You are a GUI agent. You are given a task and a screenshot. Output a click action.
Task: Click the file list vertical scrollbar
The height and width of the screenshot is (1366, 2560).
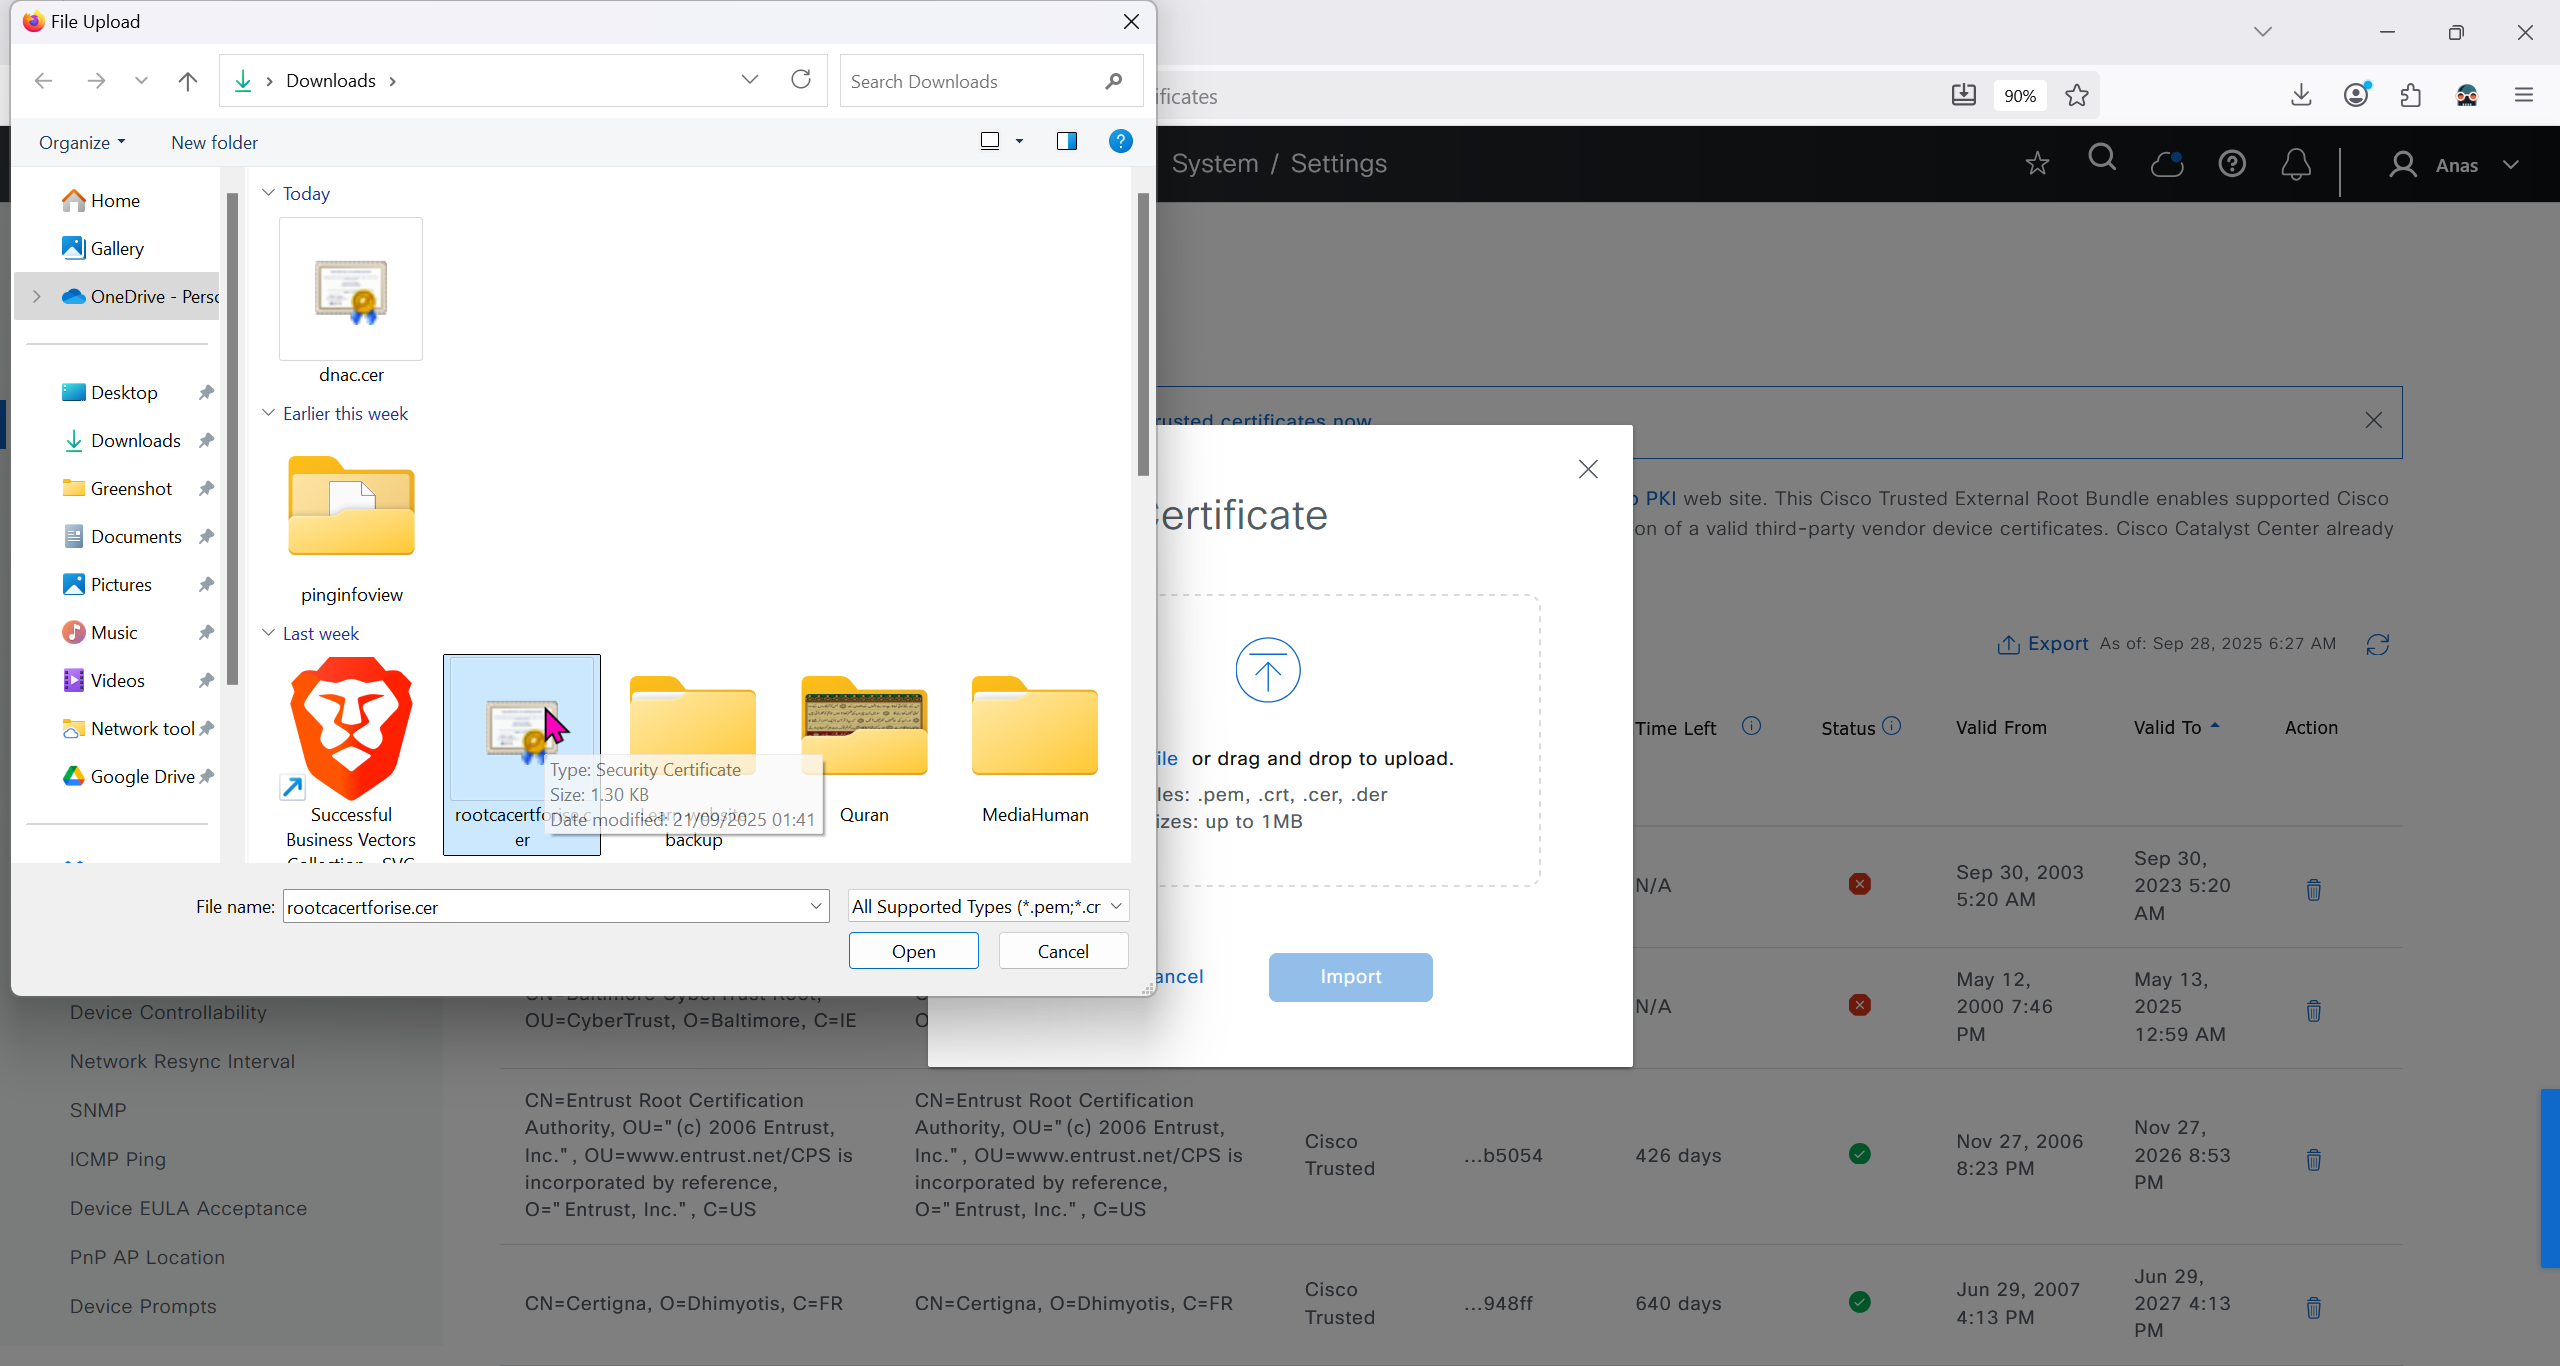[1143, 336]
